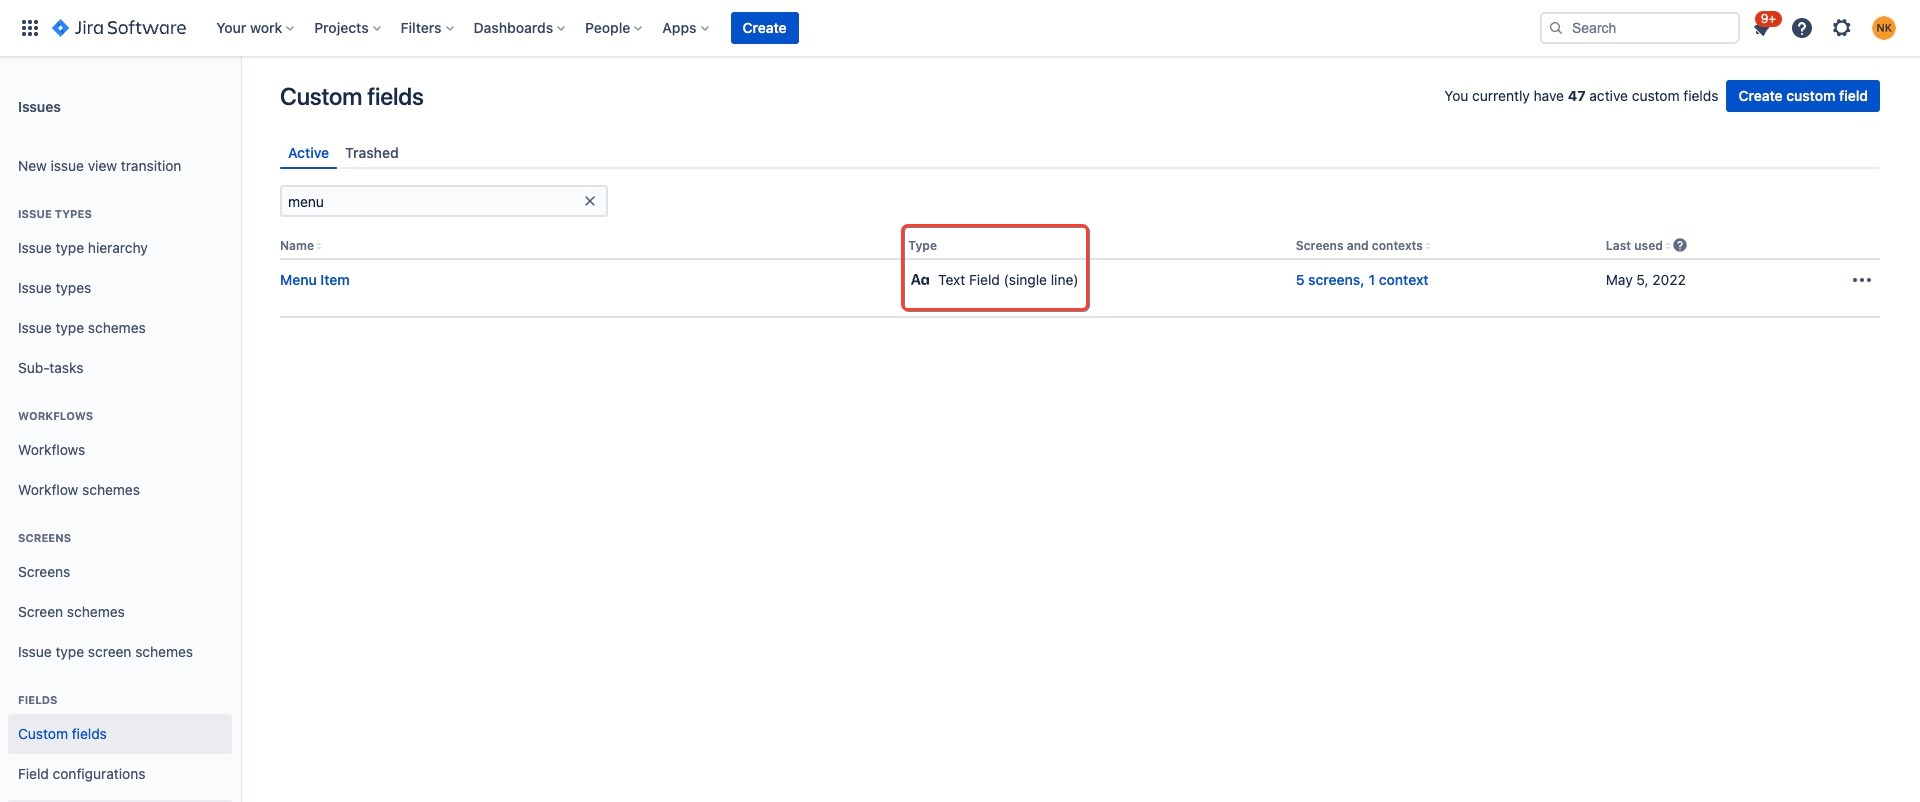Sort by Name column header
The image size is (1920, 802).
pos(300,245)
